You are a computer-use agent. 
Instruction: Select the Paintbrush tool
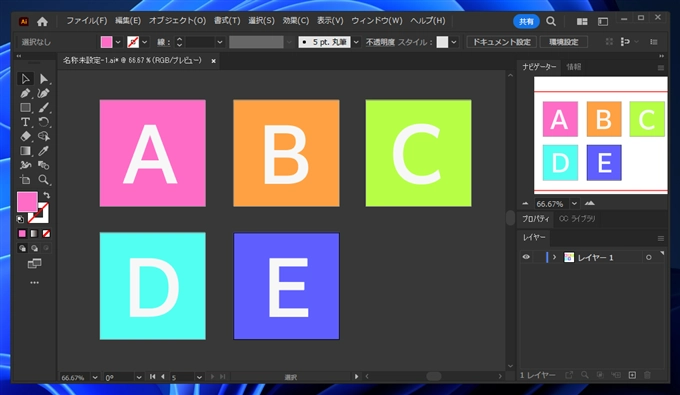coord(43,108)
